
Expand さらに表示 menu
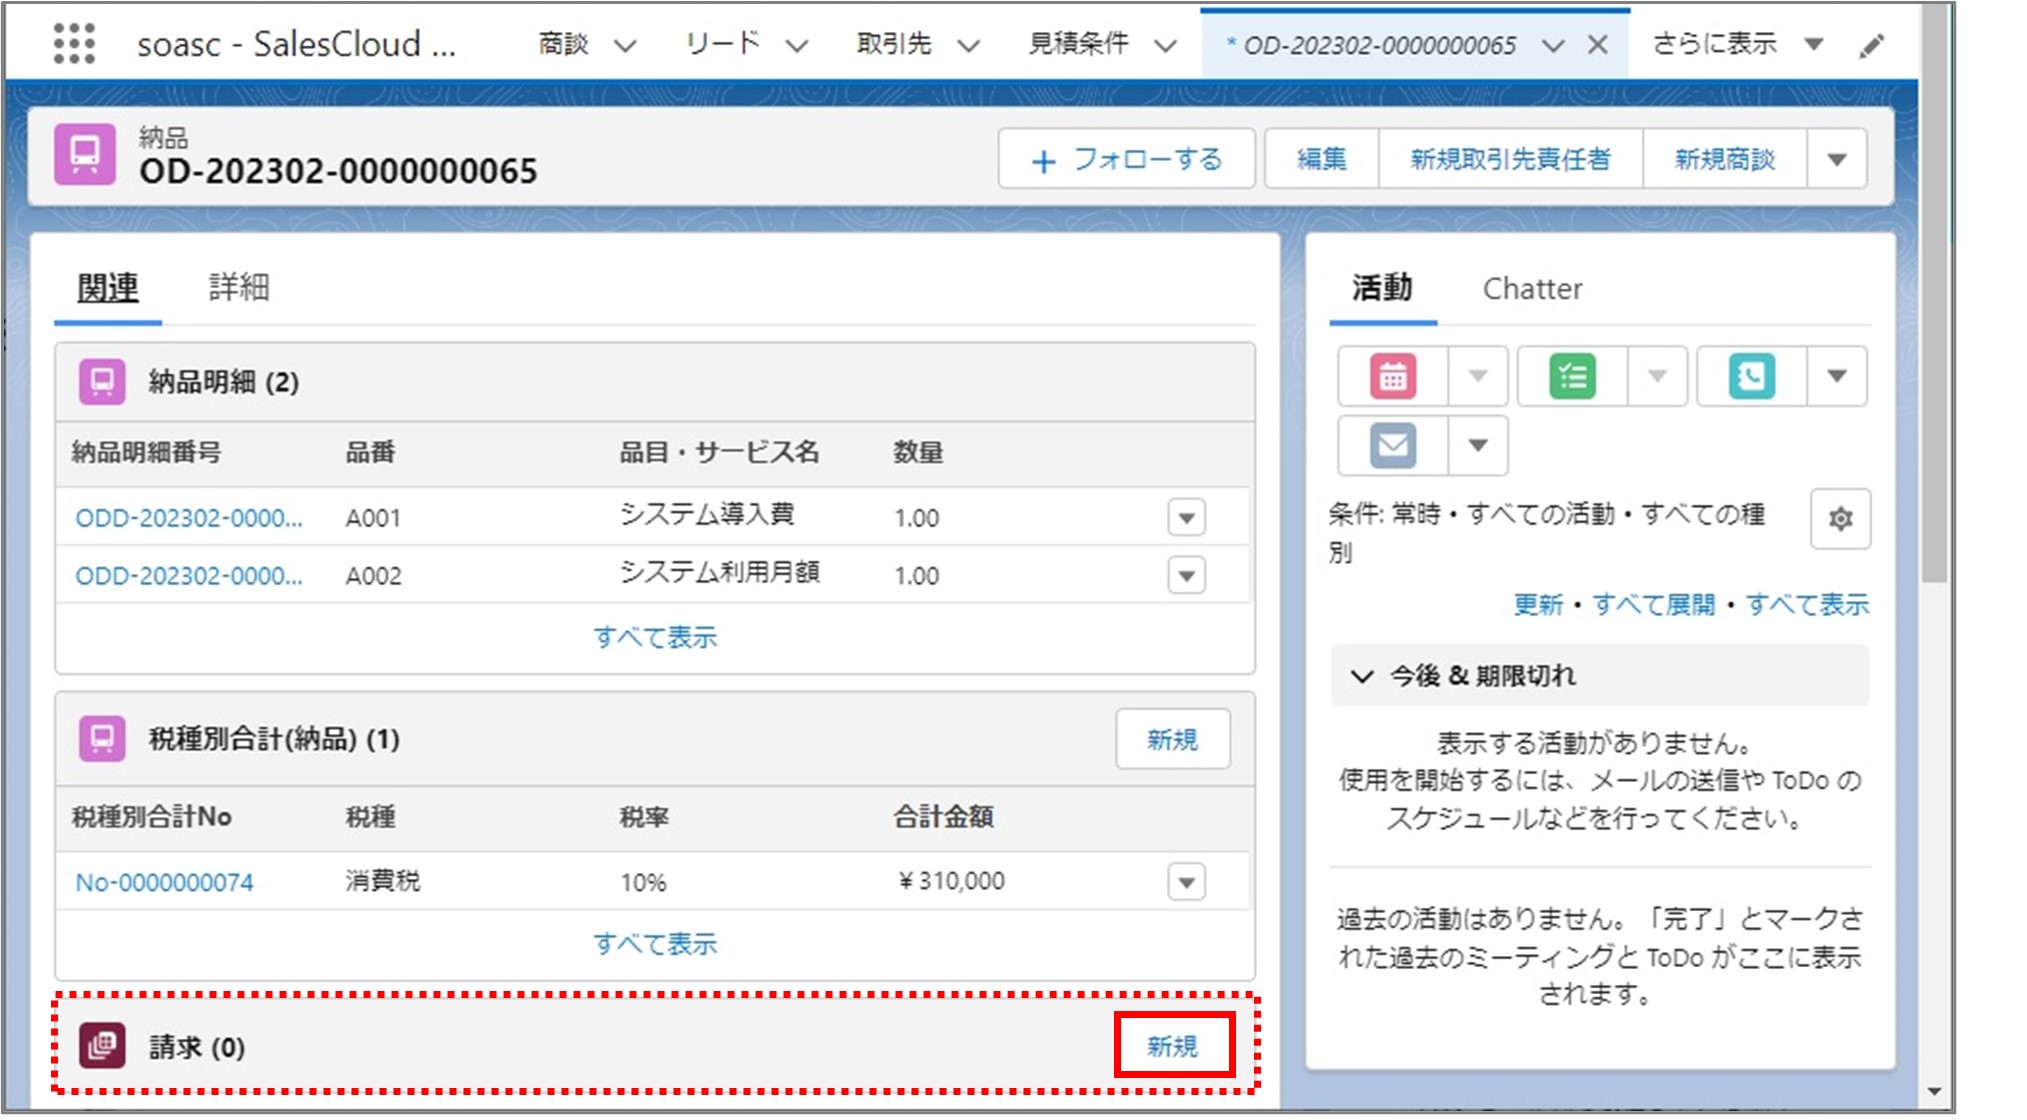[x=1737, y=44]
